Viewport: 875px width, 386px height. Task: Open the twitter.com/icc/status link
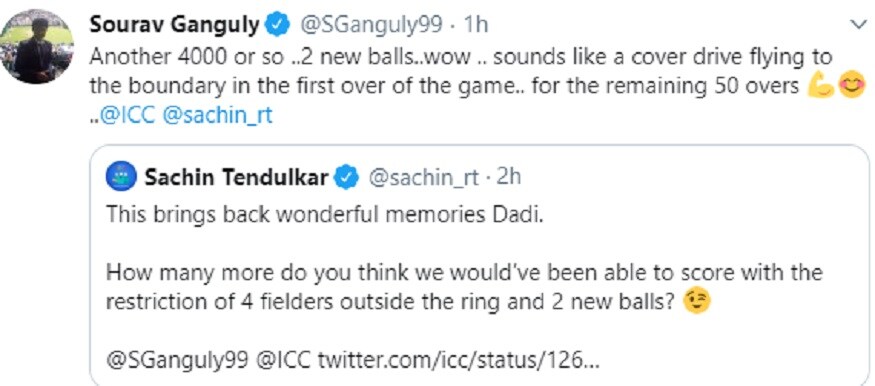458,360
